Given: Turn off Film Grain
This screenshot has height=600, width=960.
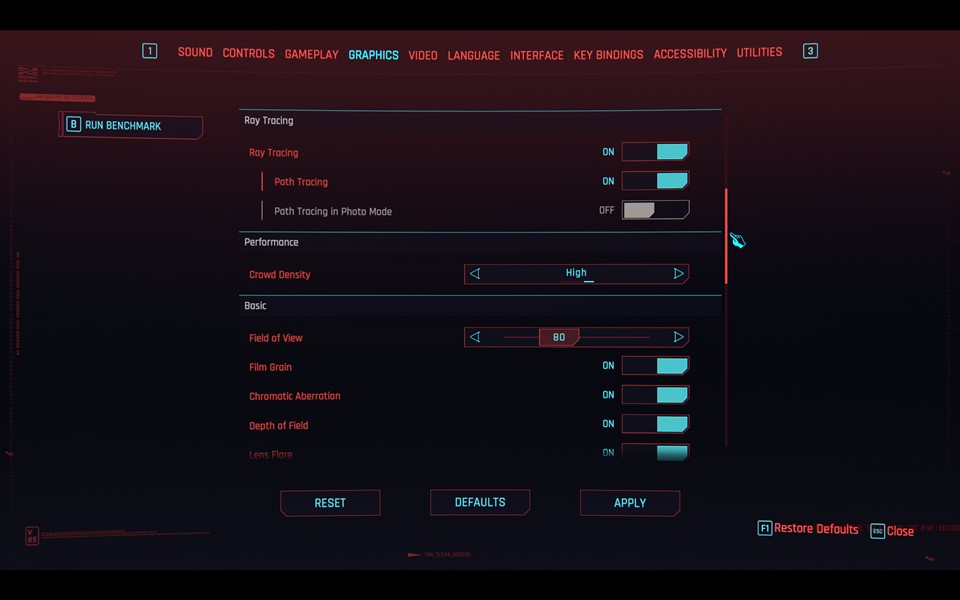Looking at the screenshot, I should [655, 367].
